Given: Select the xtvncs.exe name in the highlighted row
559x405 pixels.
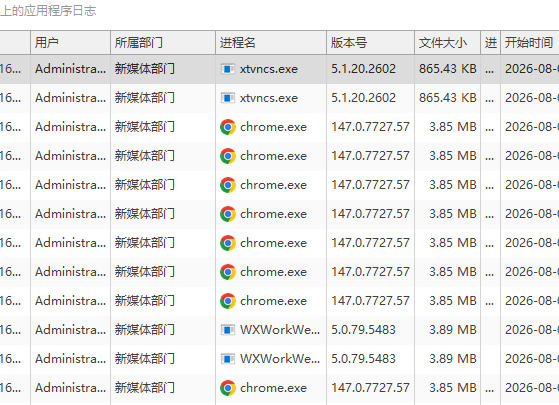Looking at the screenshot, I should (x=269, y=69).
